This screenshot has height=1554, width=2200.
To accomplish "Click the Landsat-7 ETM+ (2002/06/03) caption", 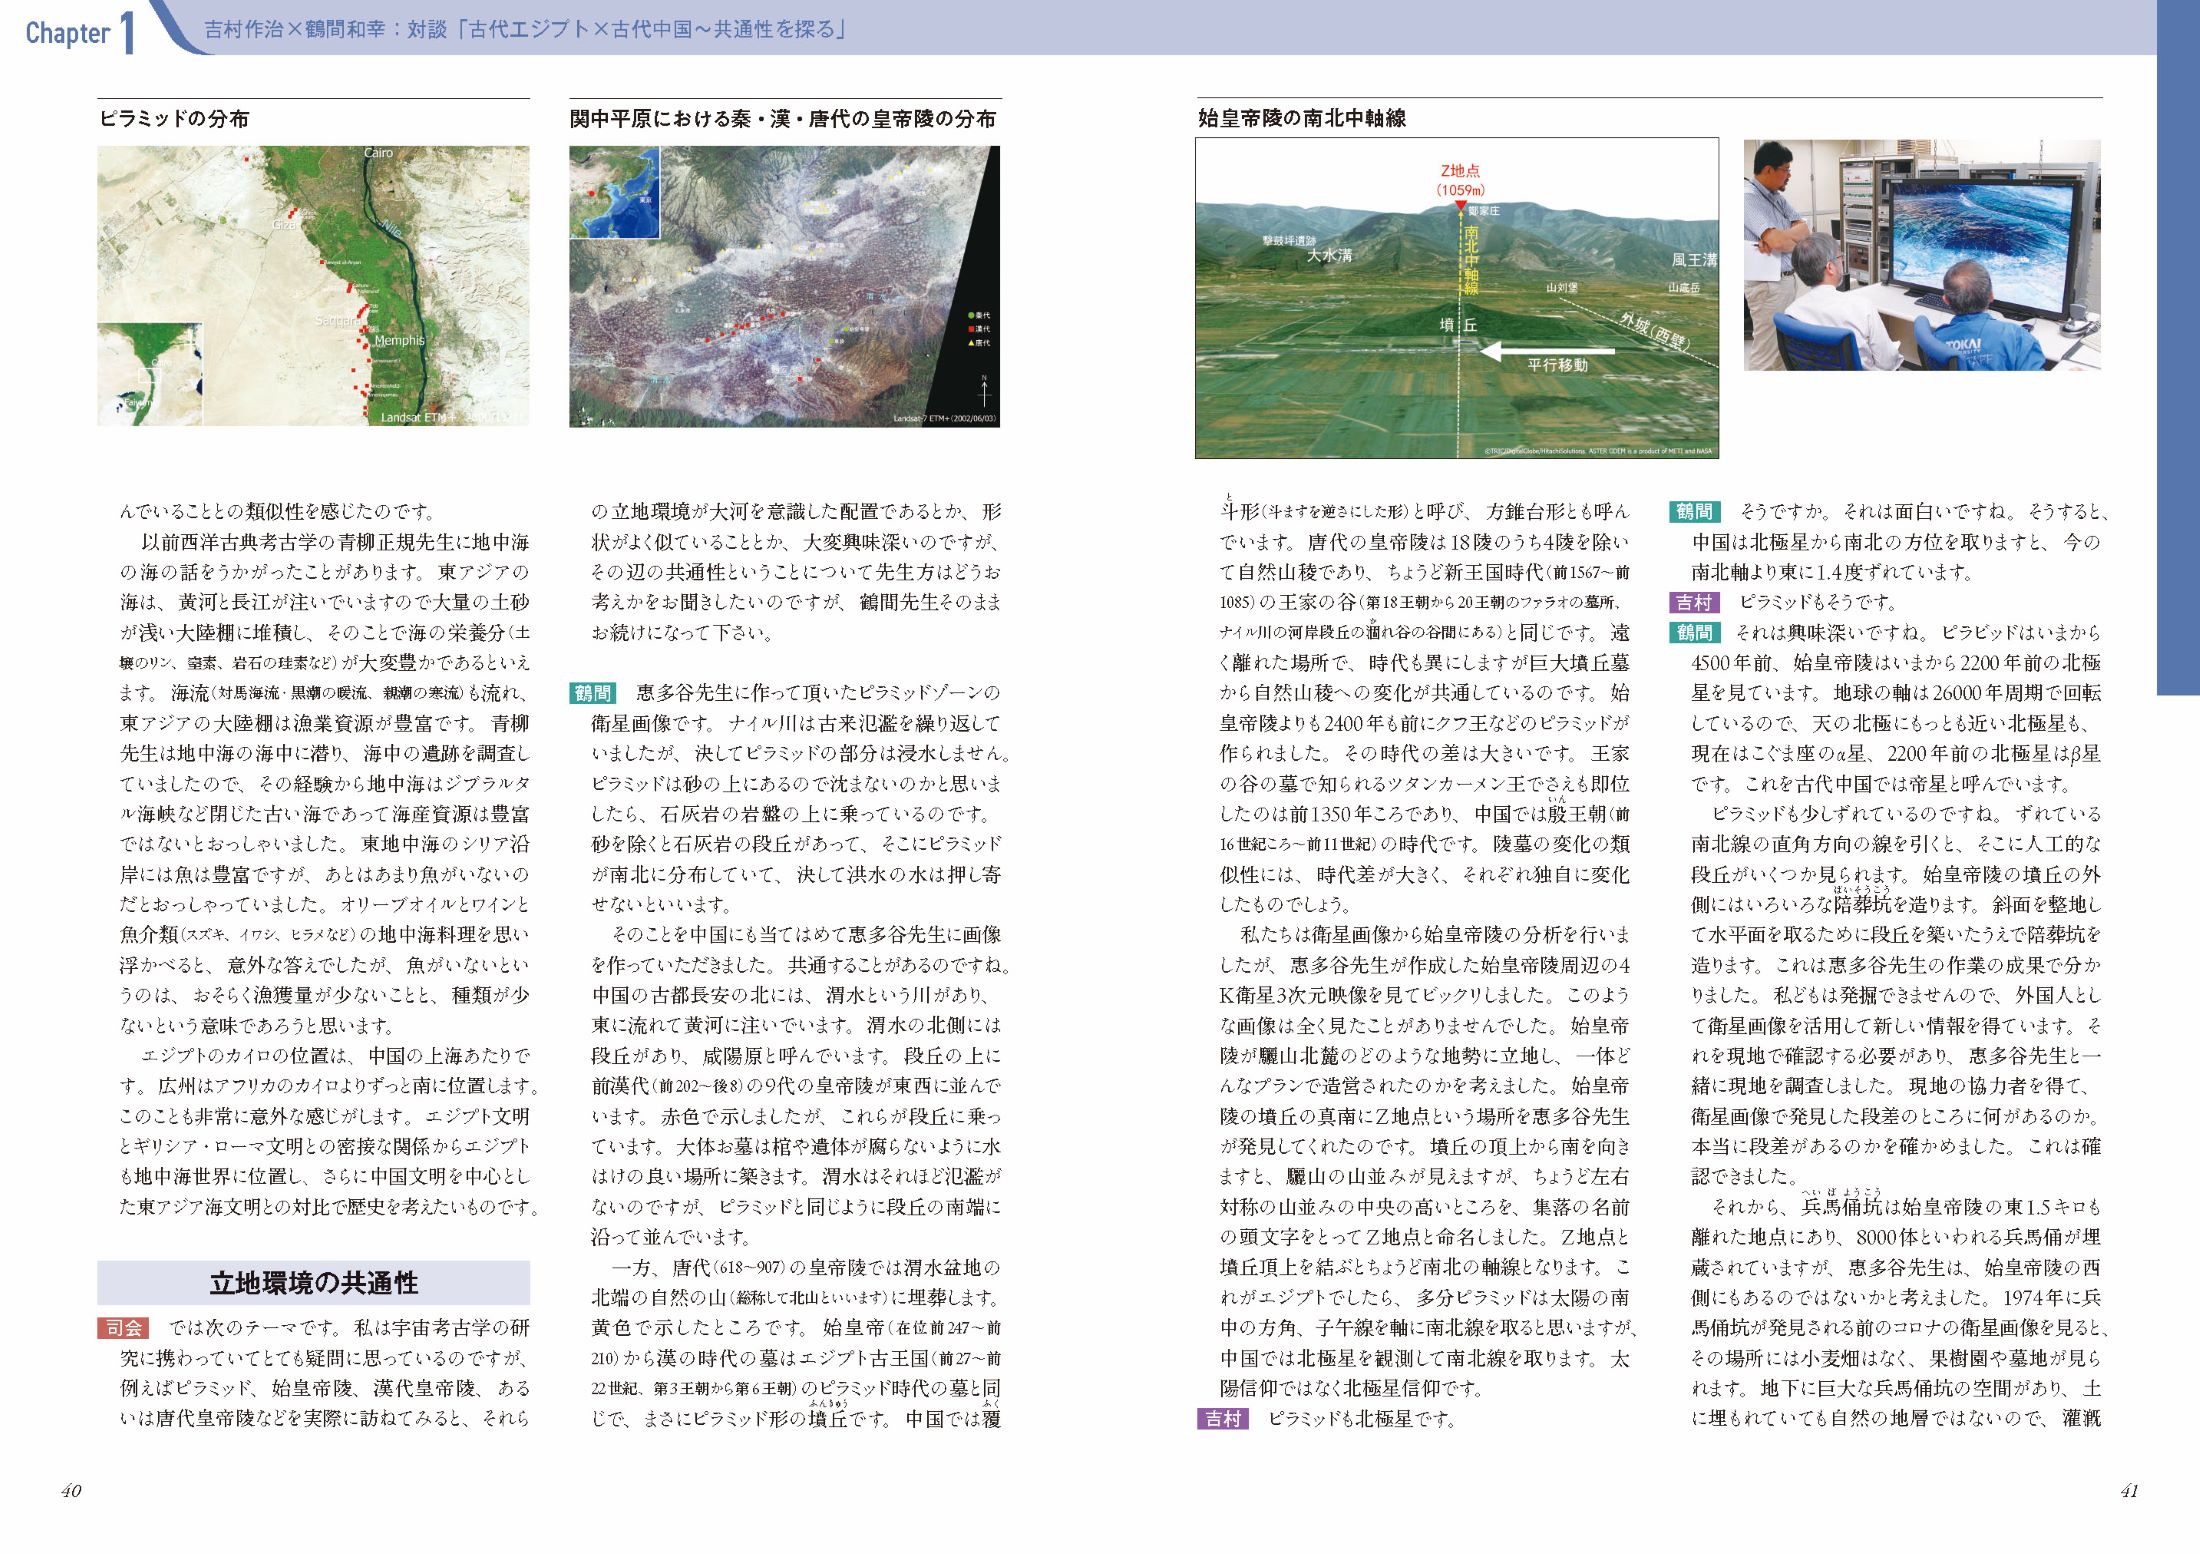I will pyautogui.click(x=944, y=419).
